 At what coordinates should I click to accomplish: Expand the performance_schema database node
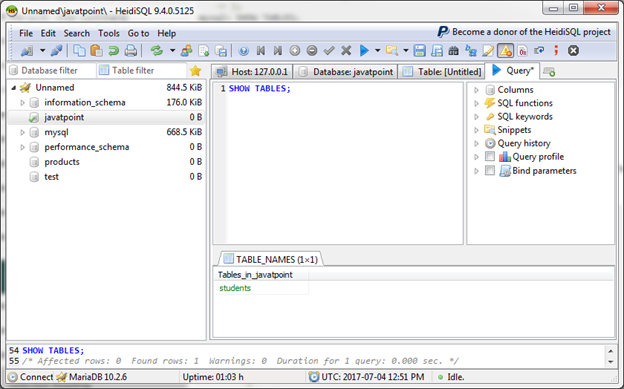[x=22, y=147]
